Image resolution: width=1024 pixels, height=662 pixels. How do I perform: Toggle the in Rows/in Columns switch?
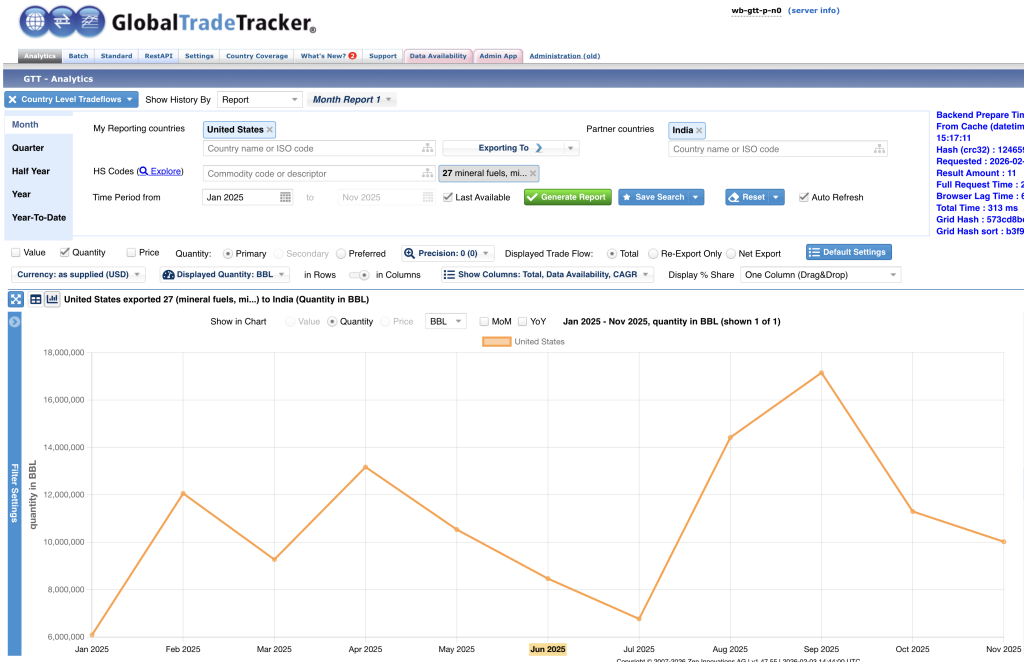[358, 275]
